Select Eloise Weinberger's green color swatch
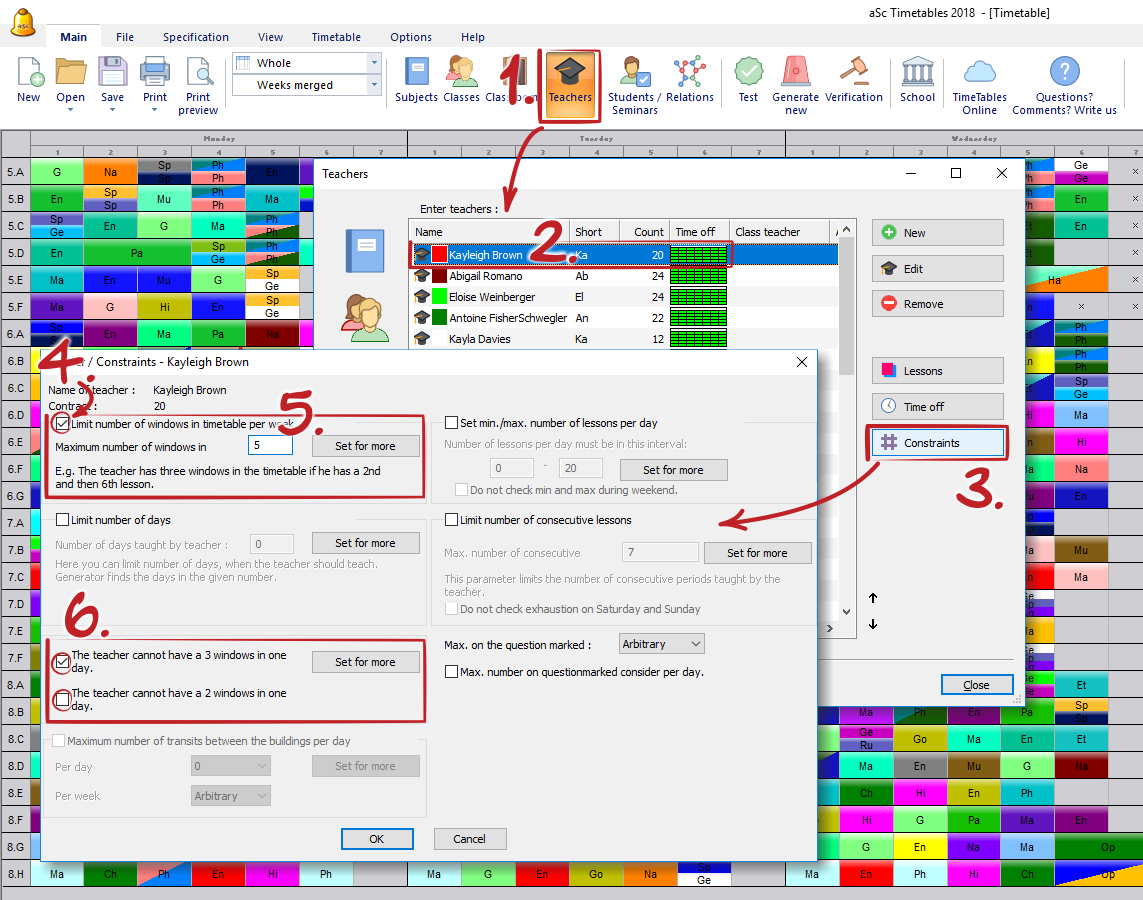The width and height of the screenshot is (1143, 900). (x=439, y=297)
